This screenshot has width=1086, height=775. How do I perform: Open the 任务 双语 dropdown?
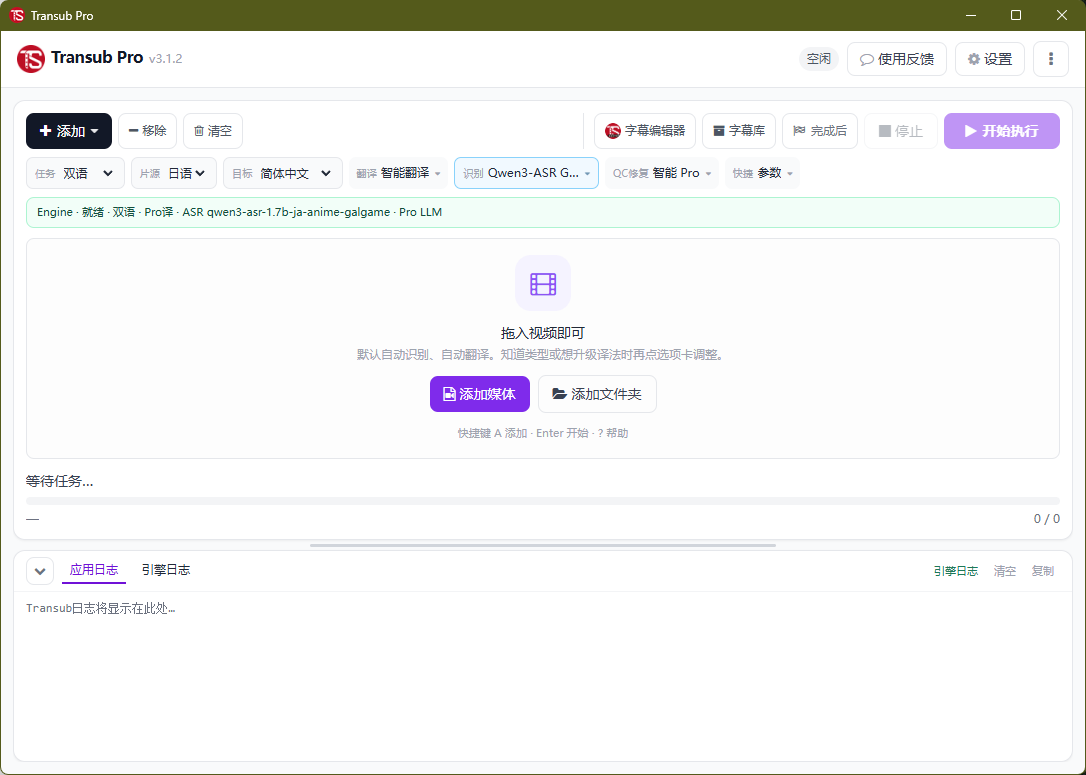coord(75,173)
